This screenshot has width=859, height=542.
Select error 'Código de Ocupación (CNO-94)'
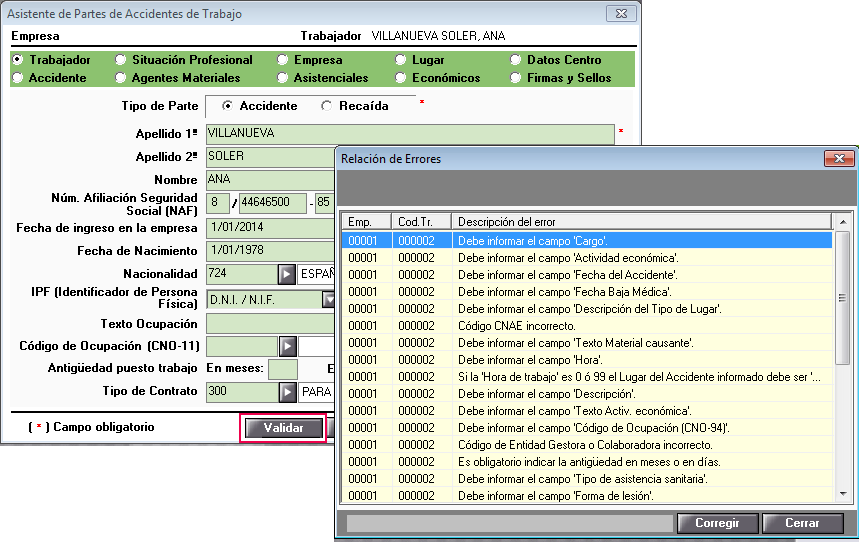pyautogui.click(x=587, y=427)
